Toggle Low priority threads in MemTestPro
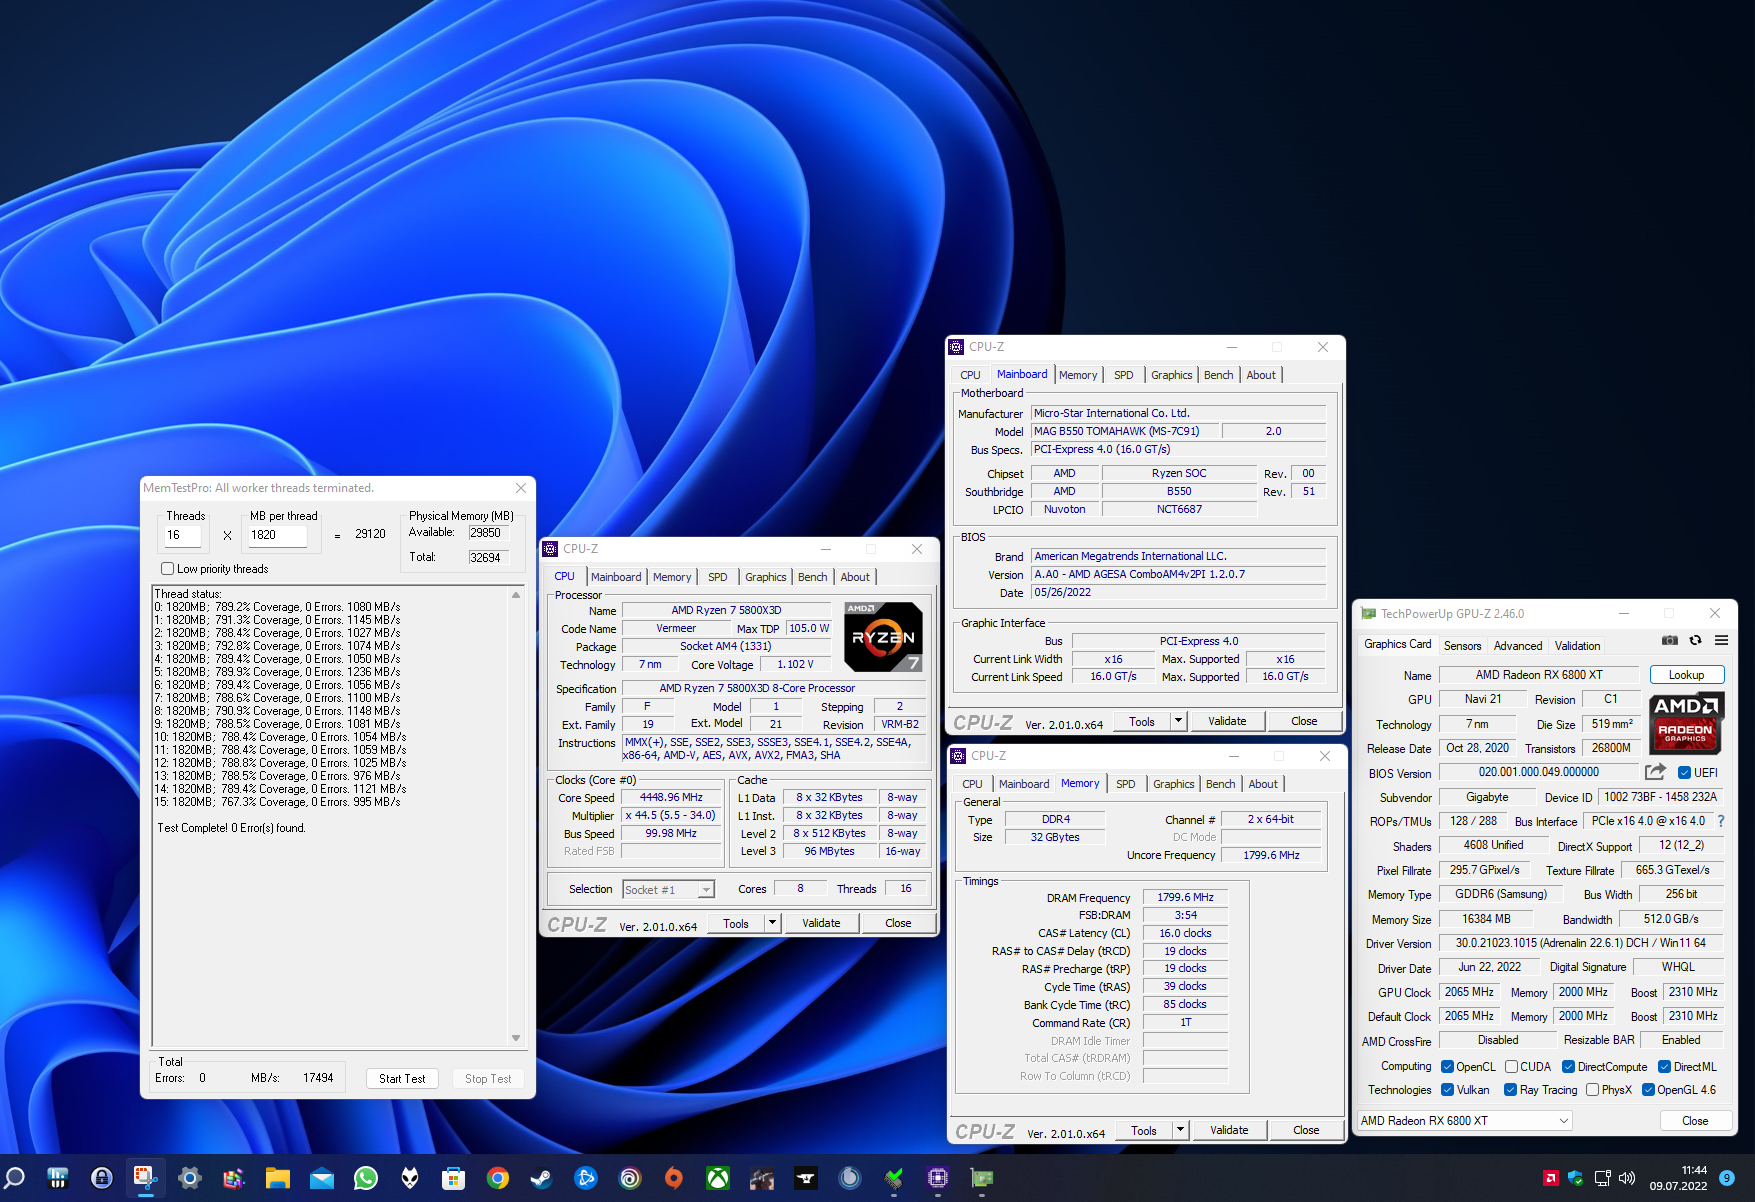Screen dimensions: 1755x1202 click(167, 568)
